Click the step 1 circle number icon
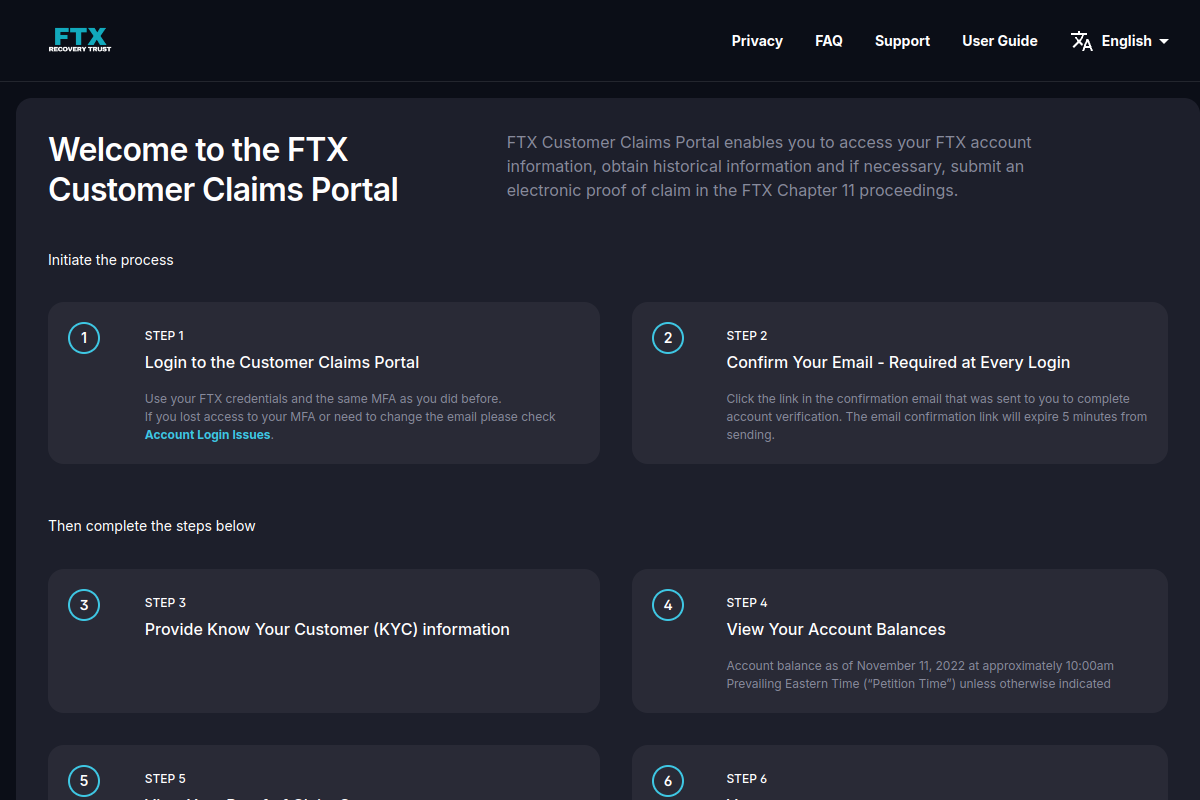 click(84, 338)
